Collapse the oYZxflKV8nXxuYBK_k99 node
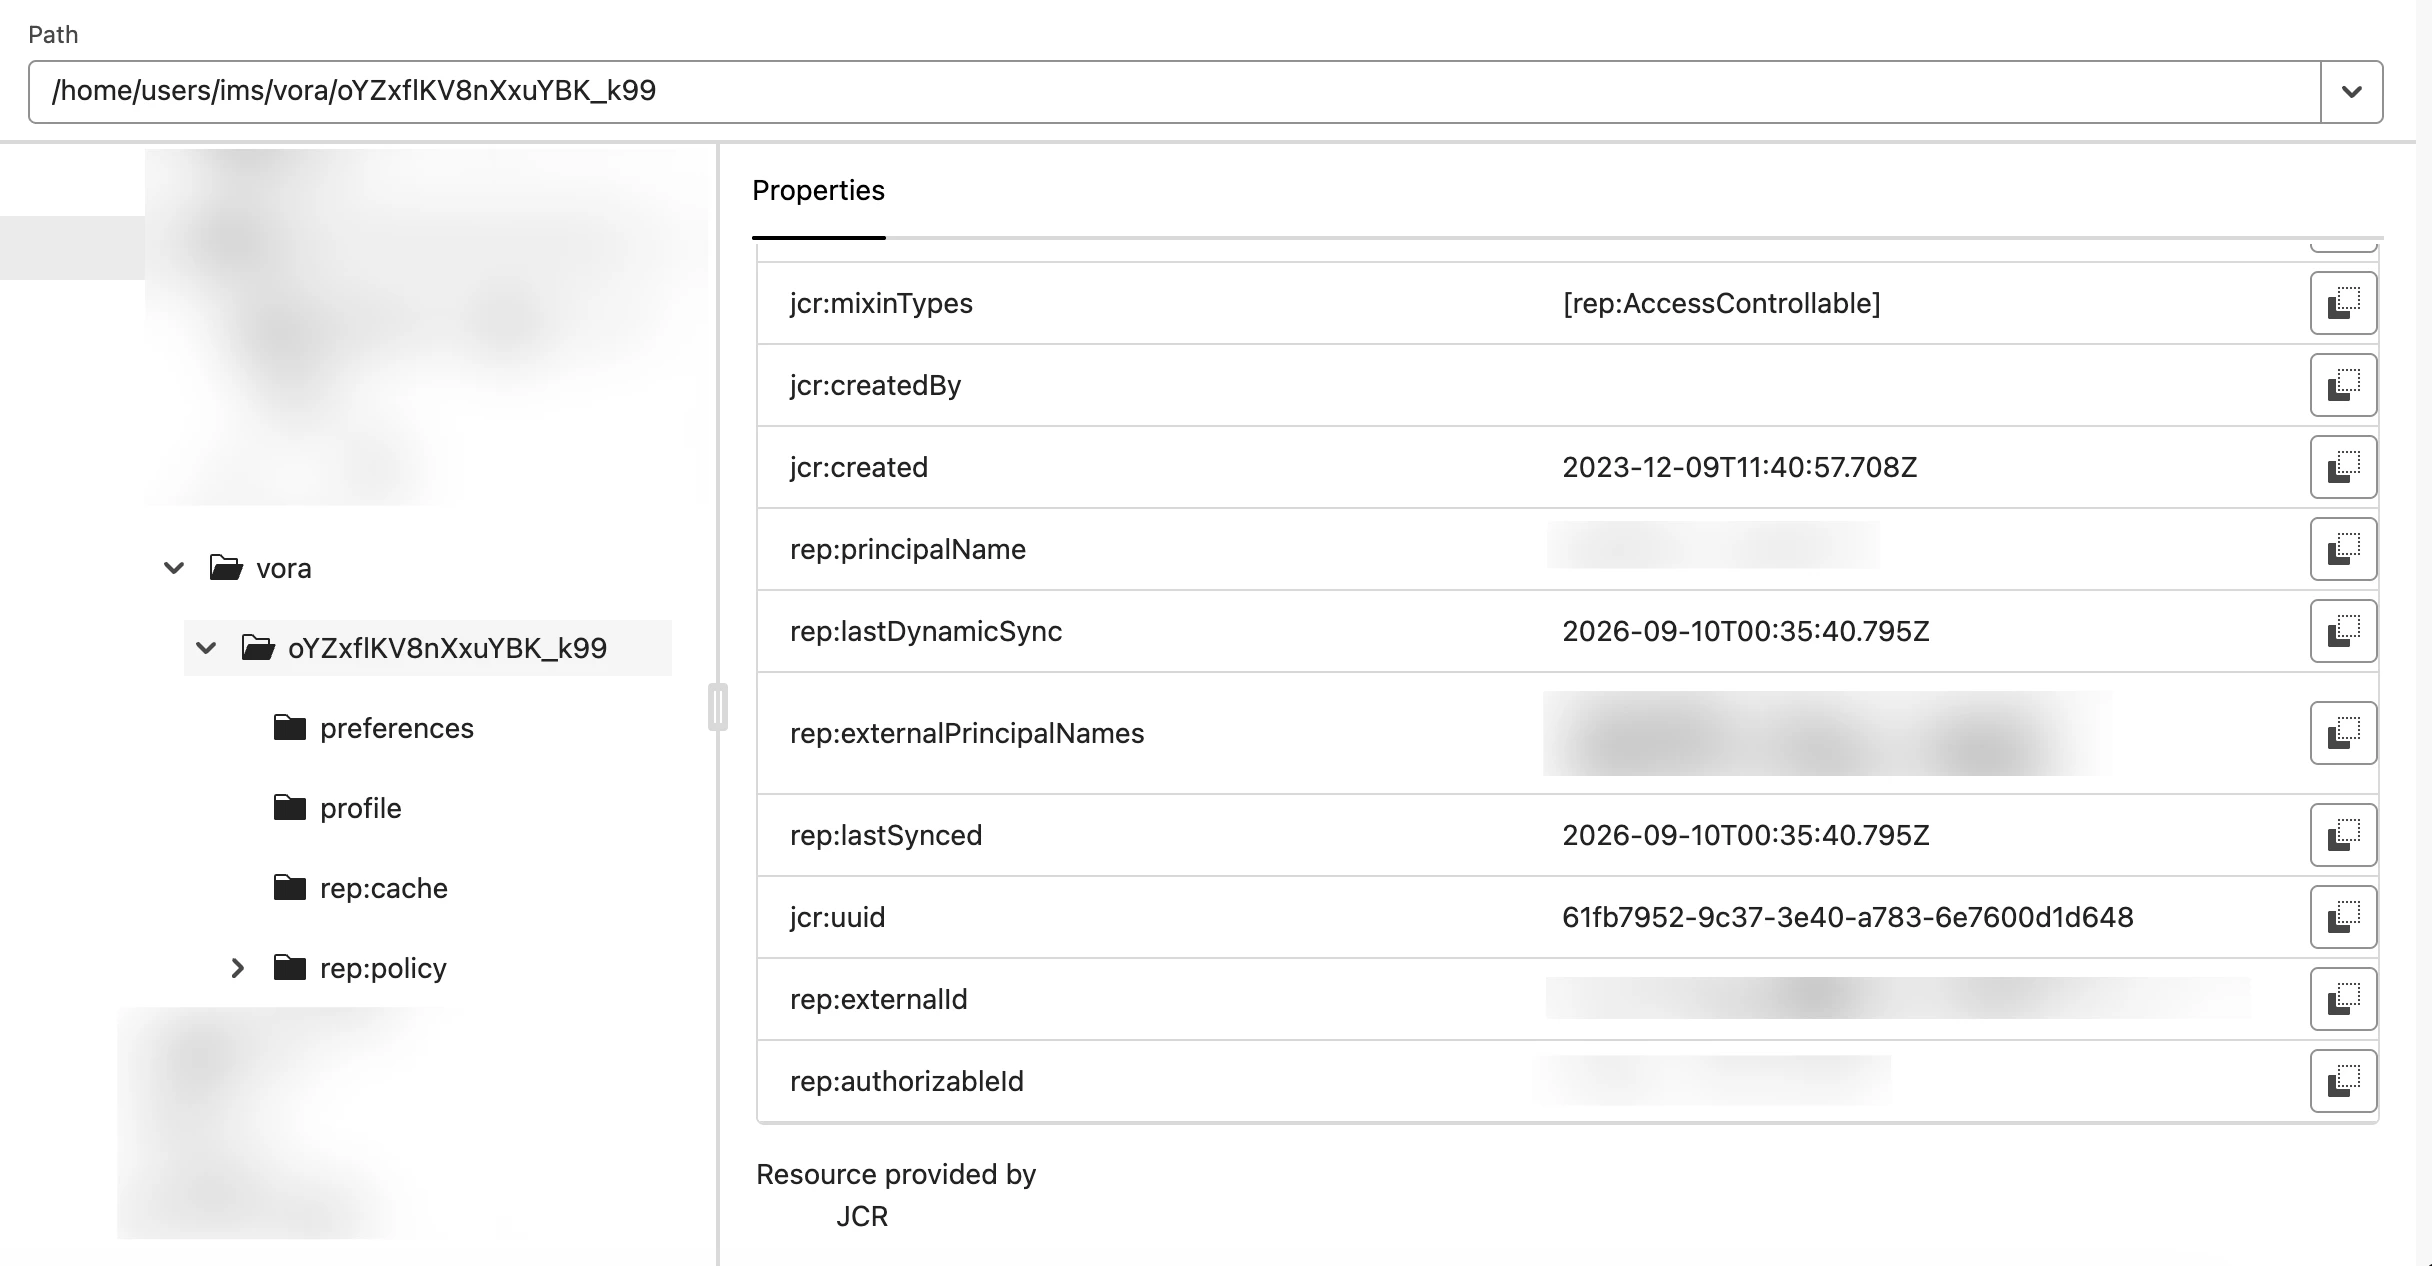 (206, 648)
